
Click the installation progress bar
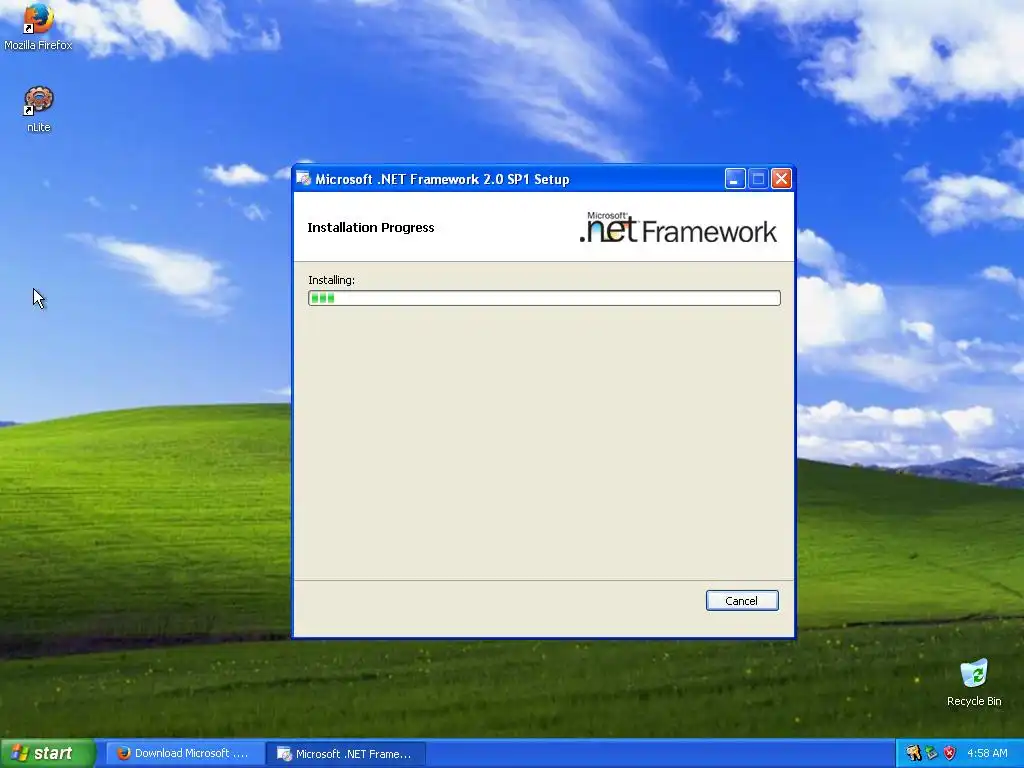(544, 298)
